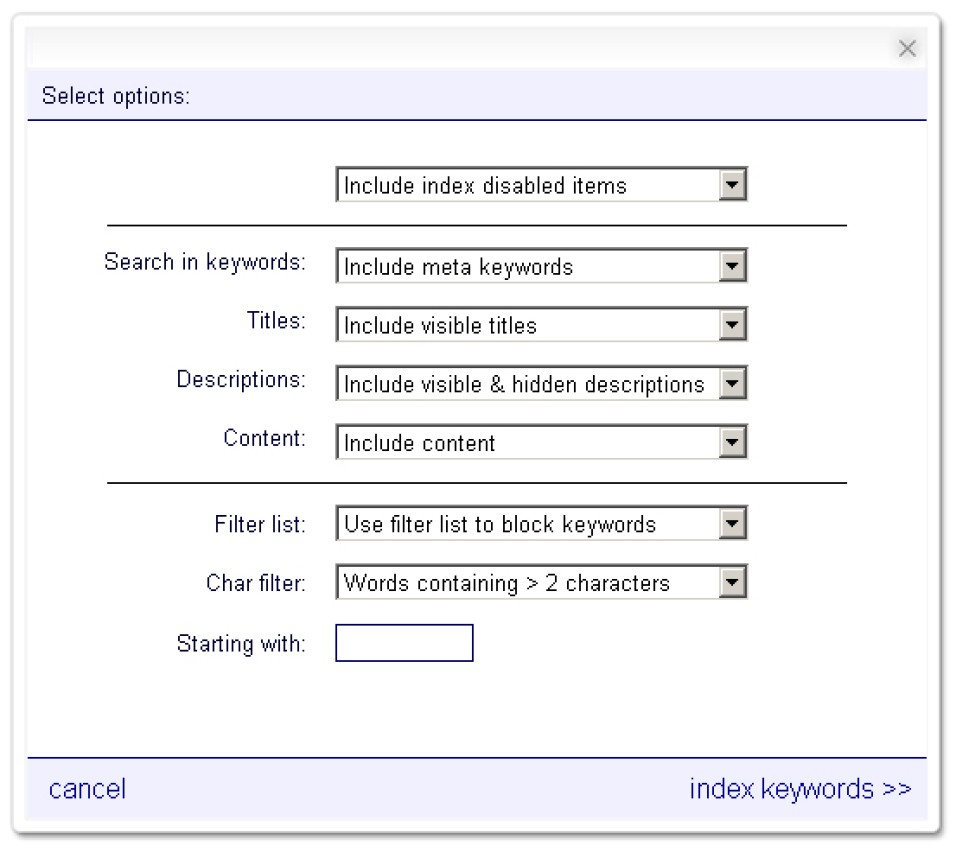Click the Filter list dropdown arrow

coord(733,524)
